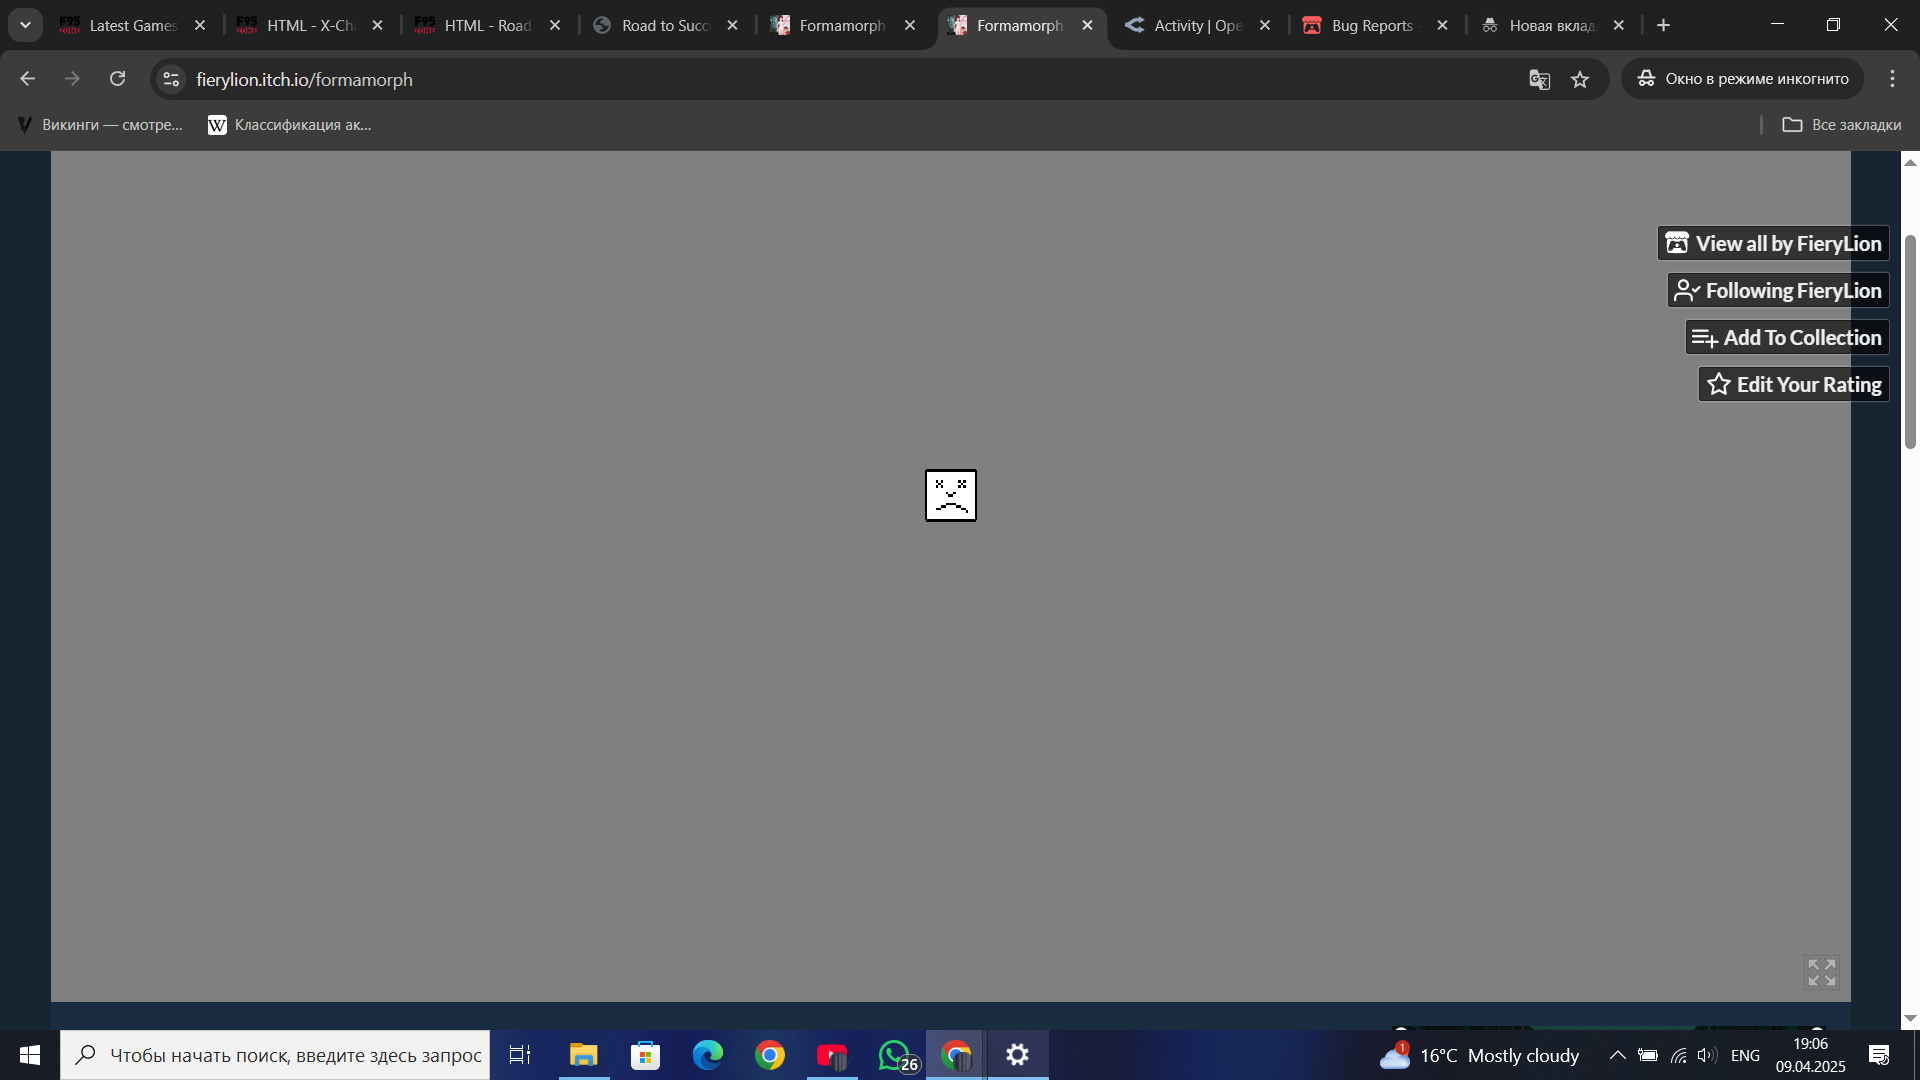Image resolution: width=1920 pixels, height=1080 pixels.
Task: Click Edit Your Rating button
Action: pyautogui.click(x=1794, y=384)
